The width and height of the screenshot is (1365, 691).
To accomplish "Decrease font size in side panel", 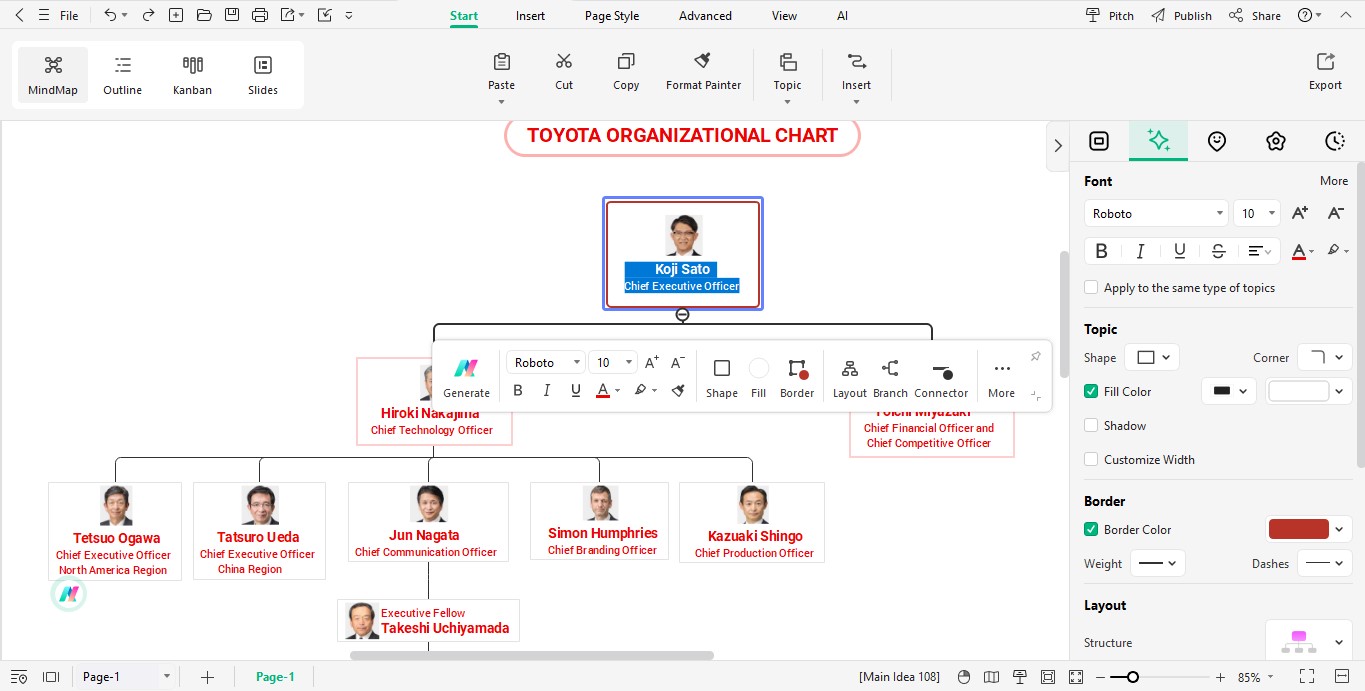I will tap(1335, 213).
